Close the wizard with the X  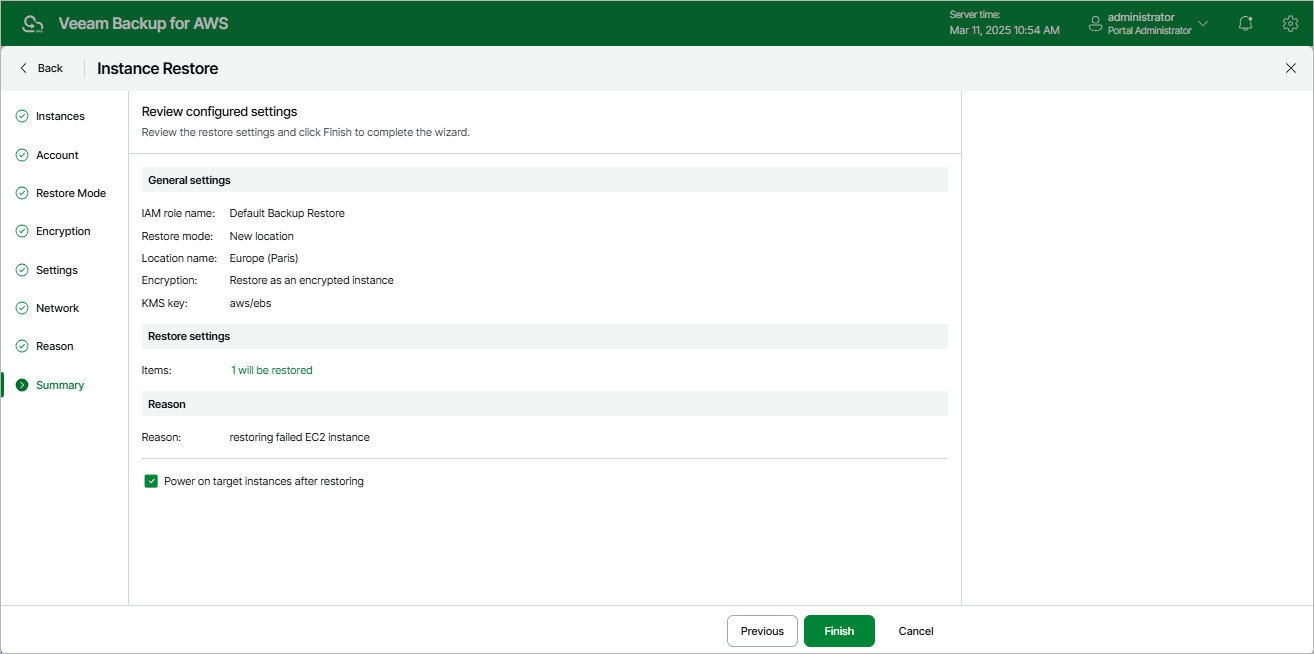tap(1290, 67)
